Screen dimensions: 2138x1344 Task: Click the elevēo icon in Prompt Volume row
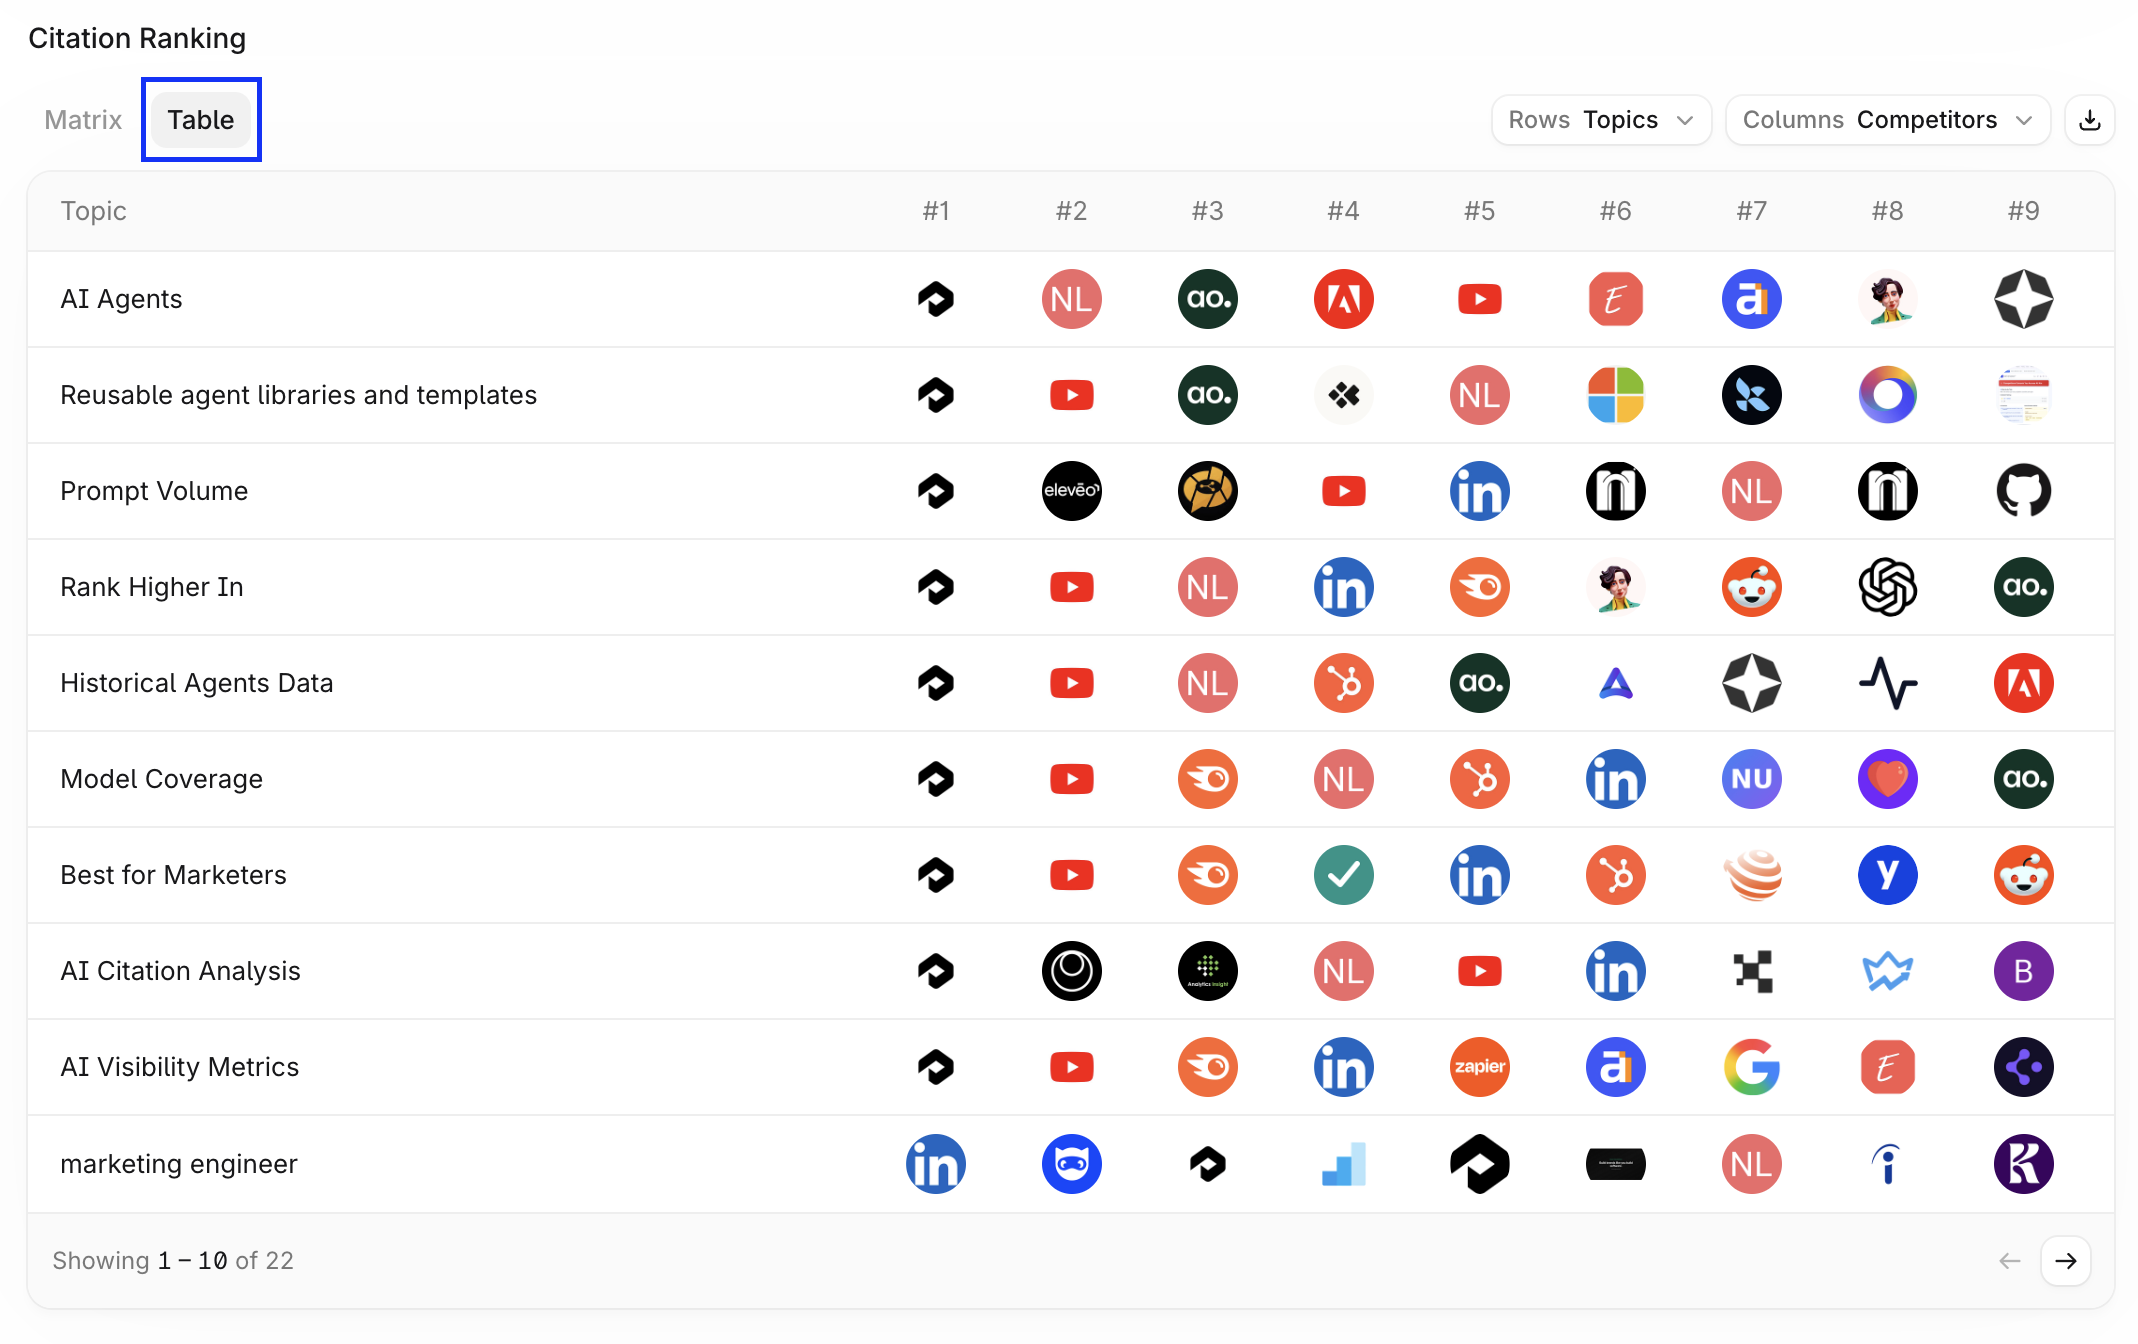coord(1071,491)
